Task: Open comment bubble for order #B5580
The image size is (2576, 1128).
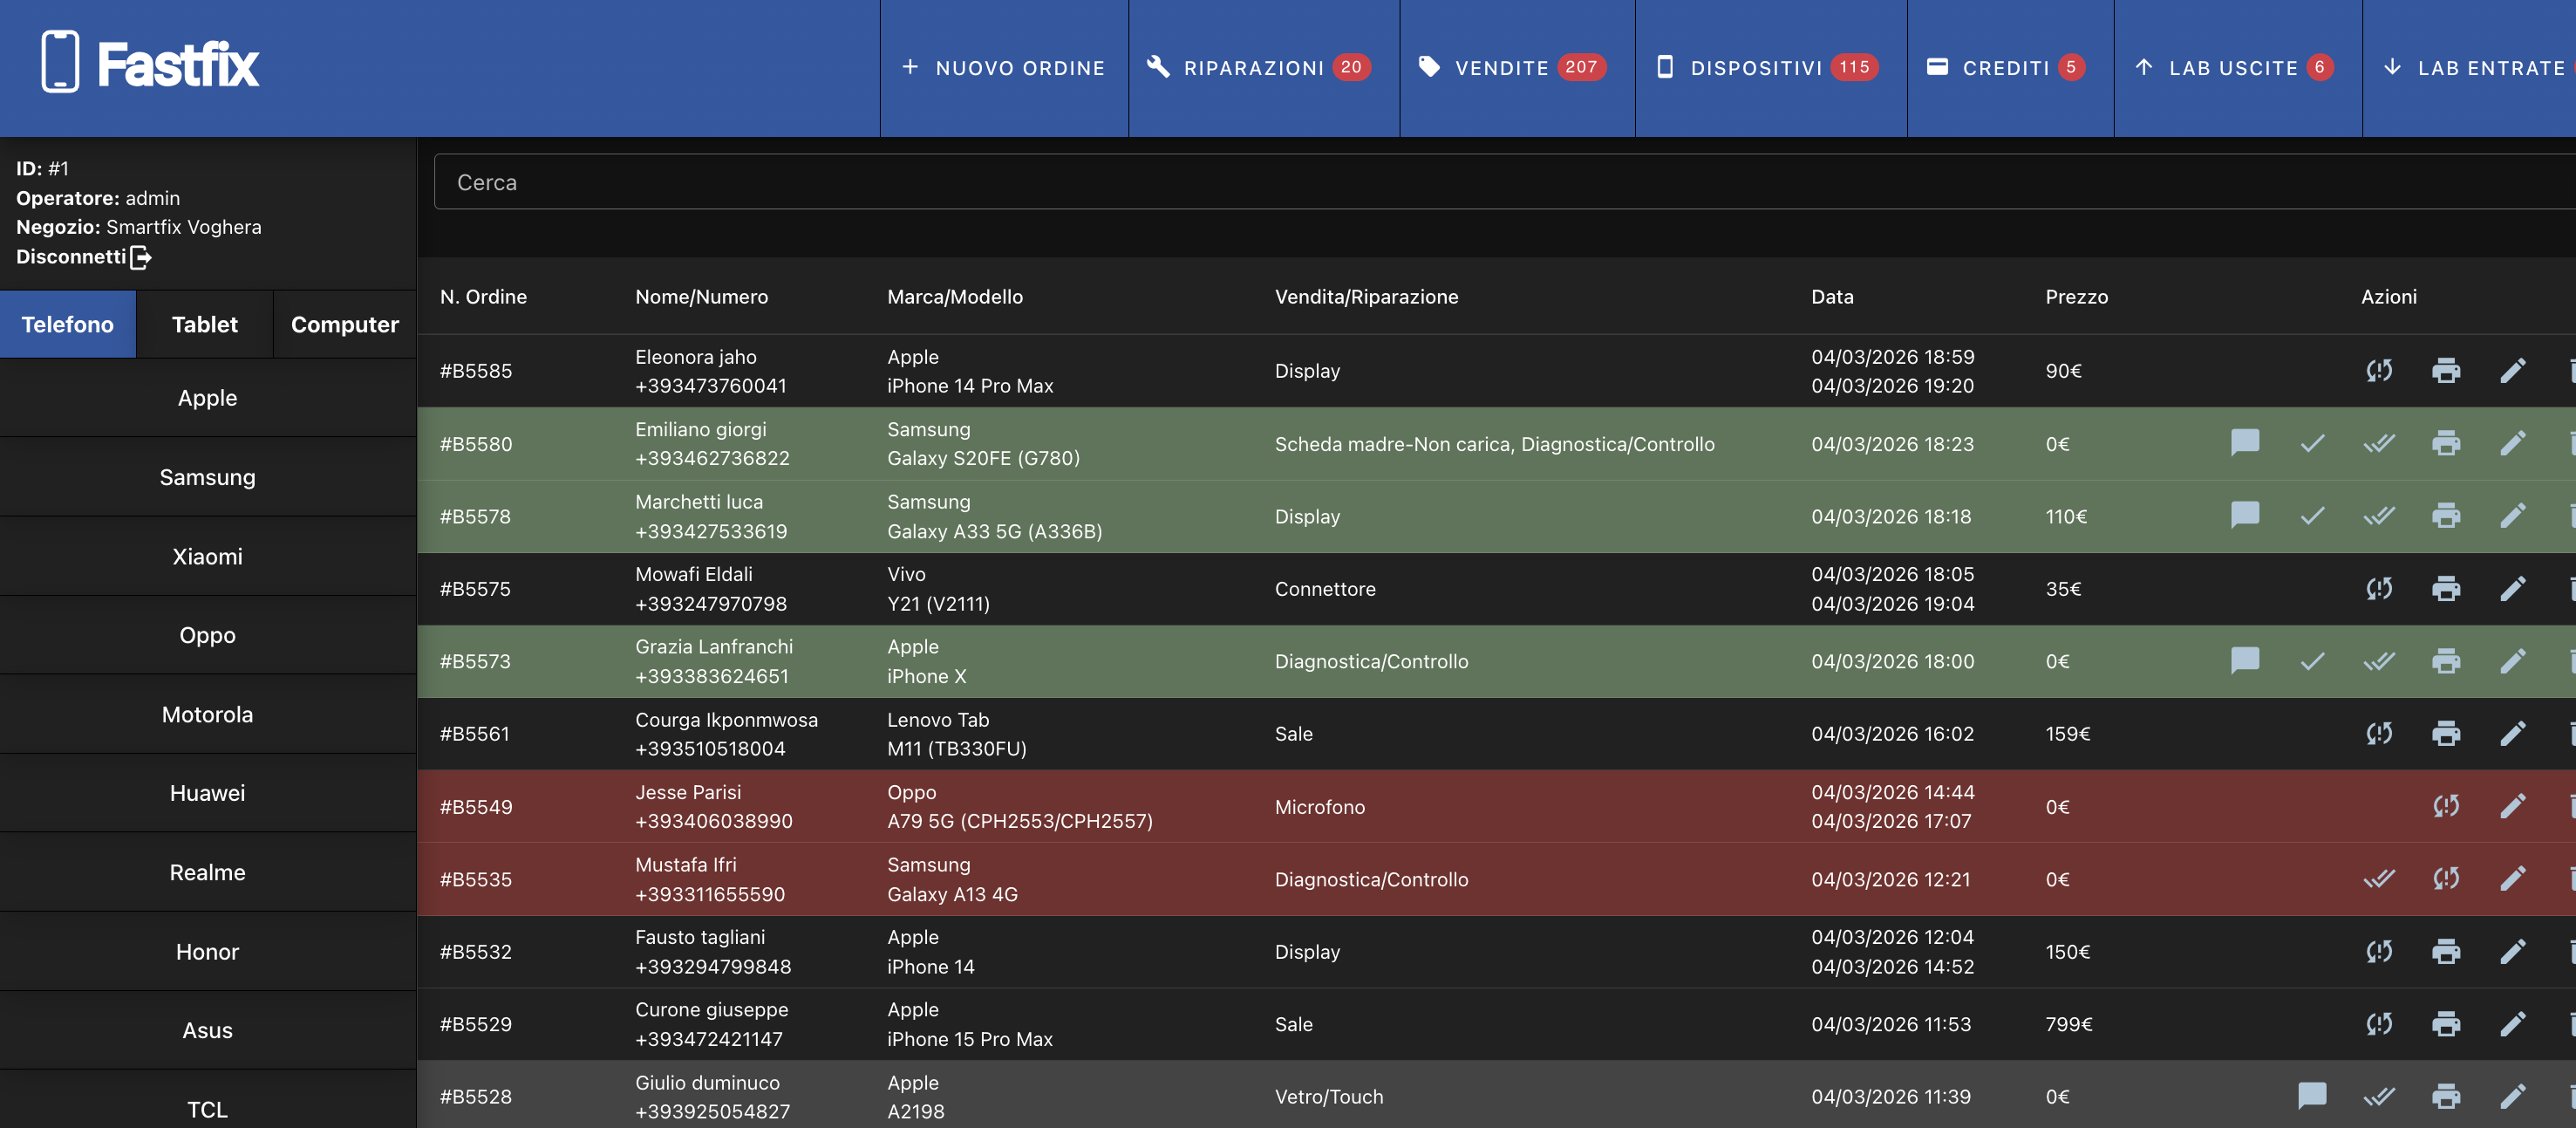Action: (x=2244, y=443)
